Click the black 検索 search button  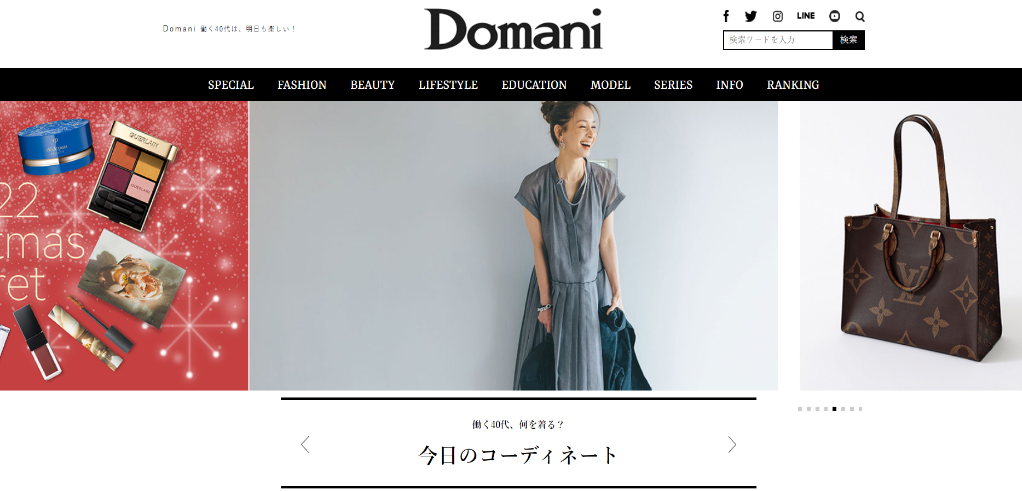(849, 40)
